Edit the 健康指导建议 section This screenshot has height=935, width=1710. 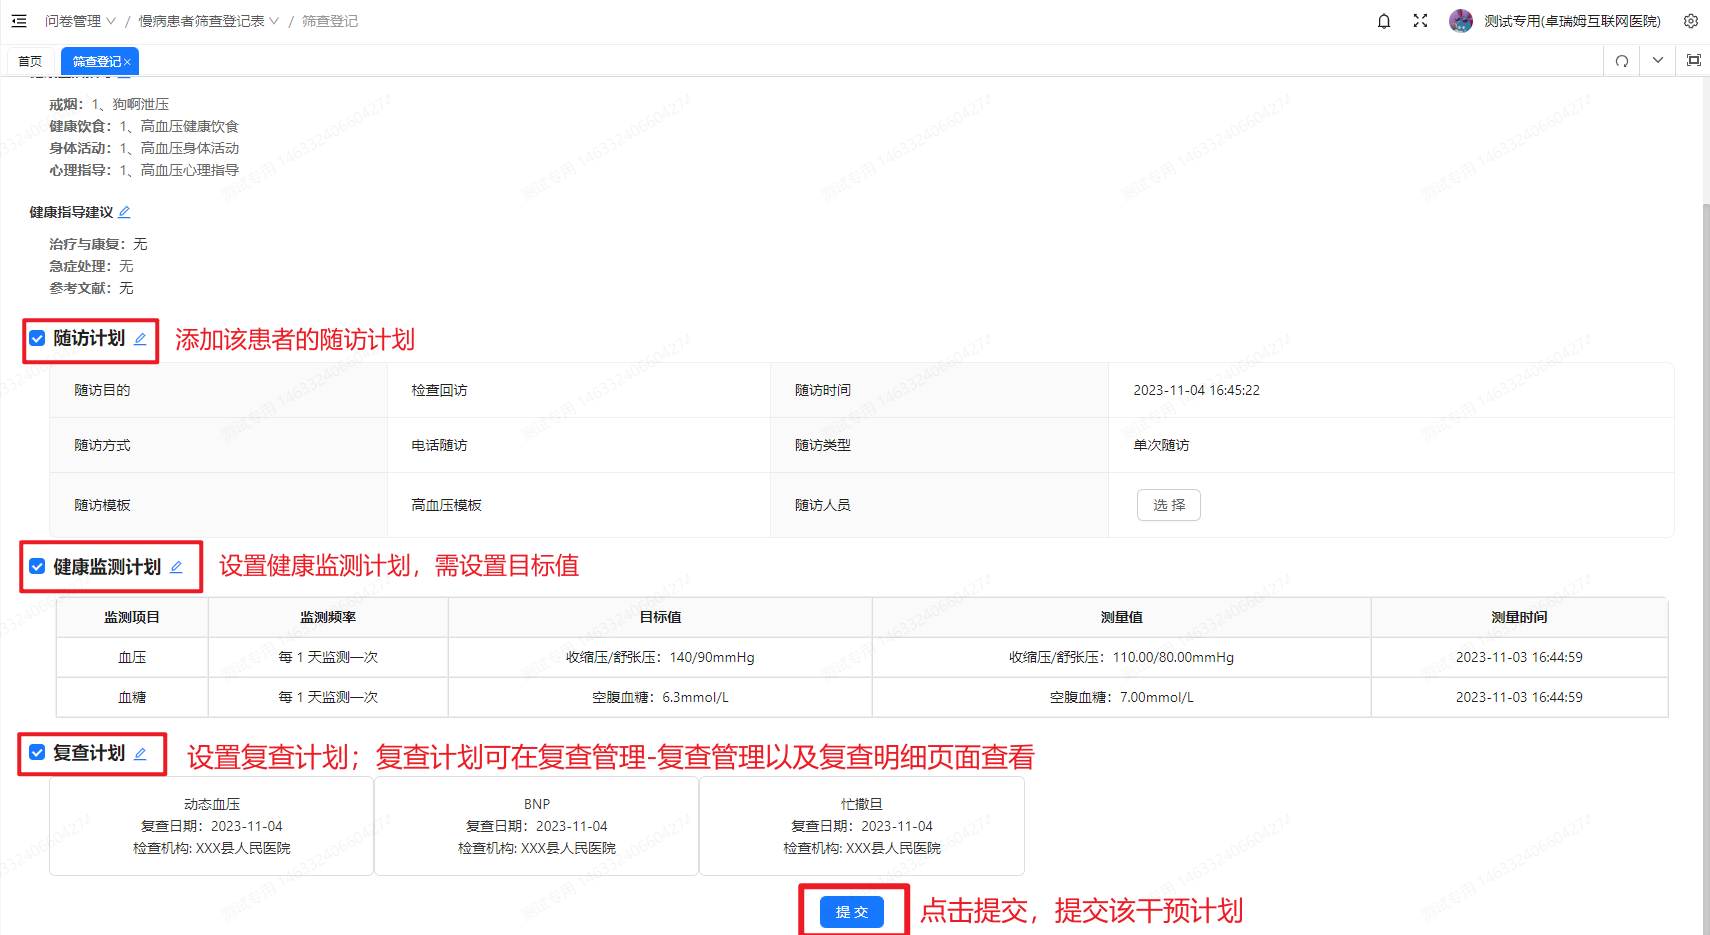click(x=124, y=211)
